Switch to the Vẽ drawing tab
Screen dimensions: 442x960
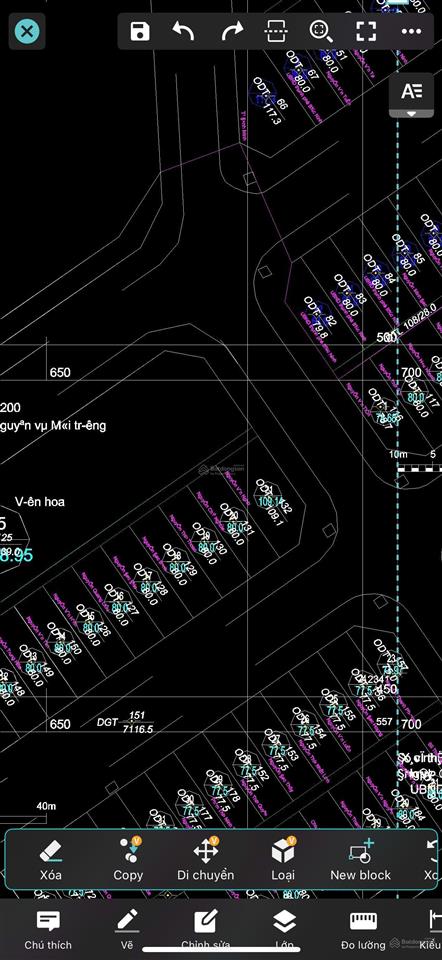[x=127, y=931]
